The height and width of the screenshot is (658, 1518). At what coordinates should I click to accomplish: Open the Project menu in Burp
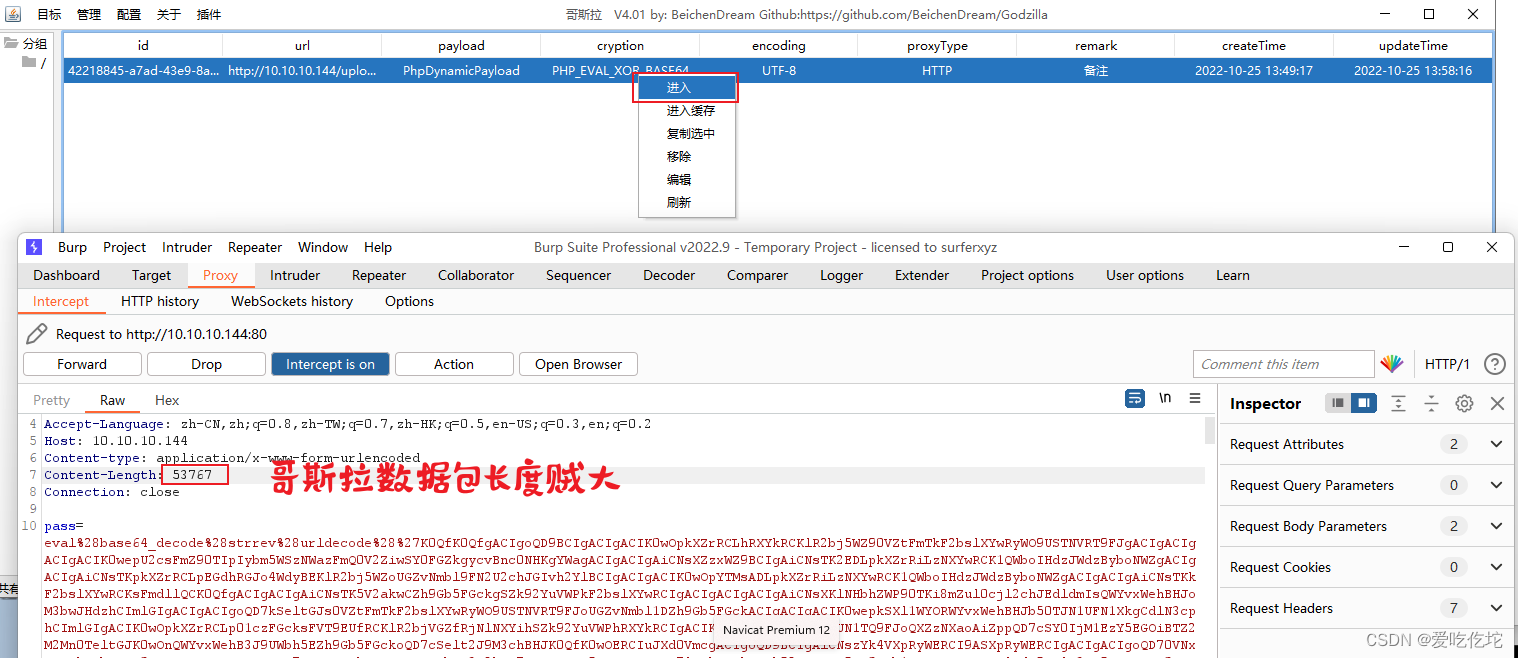coord(125,247)
